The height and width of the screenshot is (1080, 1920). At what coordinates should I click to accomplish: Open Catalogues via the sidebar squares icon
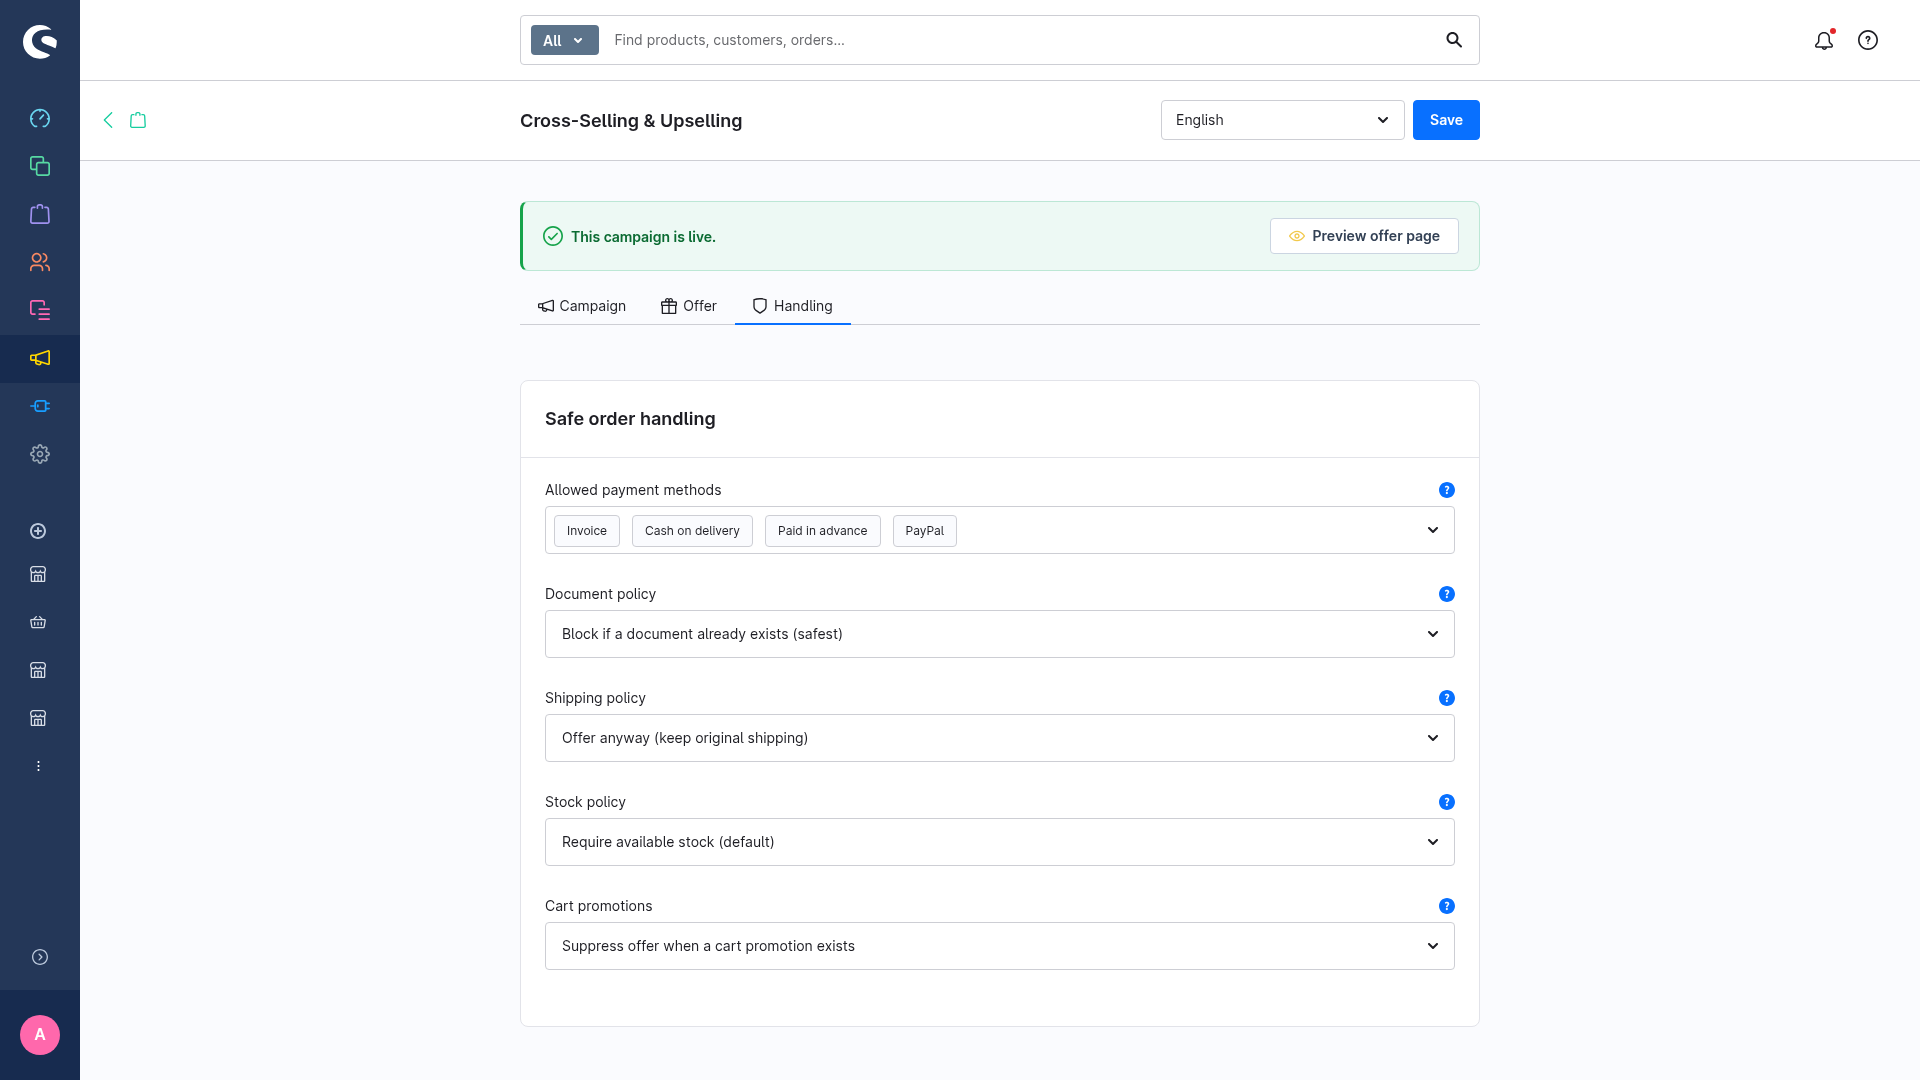tap(40, 166)
